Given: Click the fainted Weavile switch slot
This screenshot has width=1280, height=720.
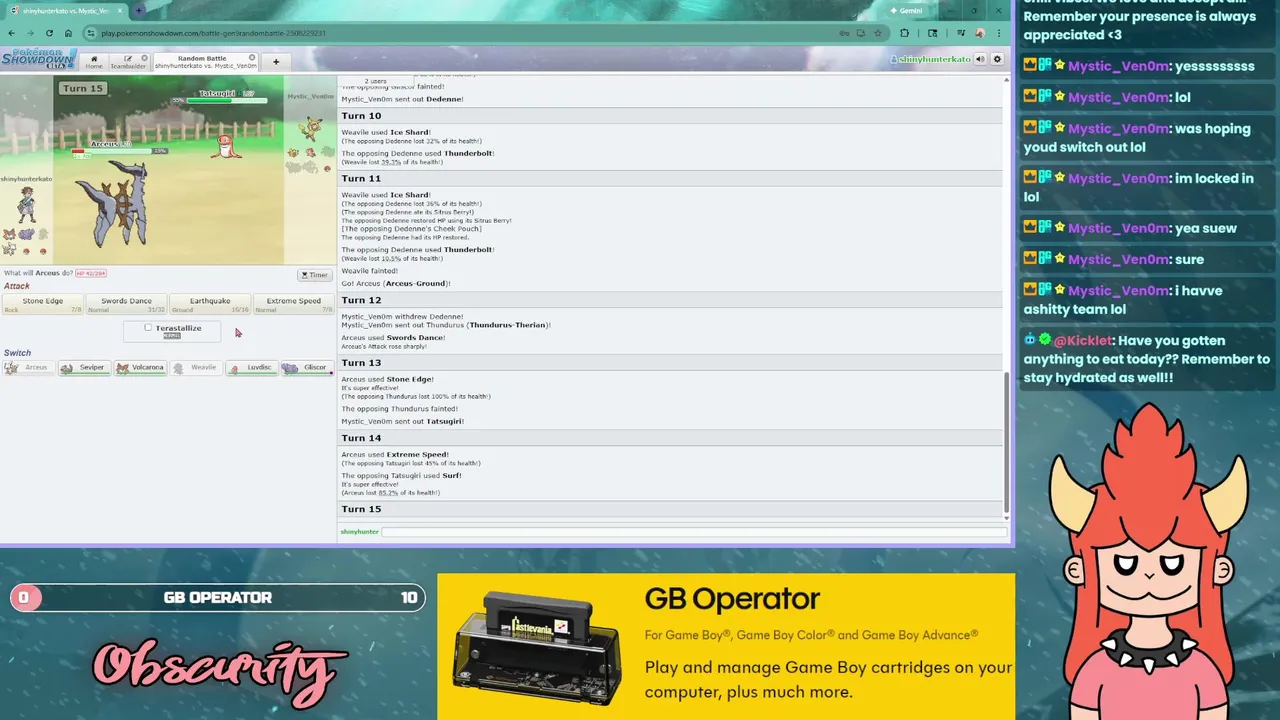Looking at the screenshot, I should (196, 368).
